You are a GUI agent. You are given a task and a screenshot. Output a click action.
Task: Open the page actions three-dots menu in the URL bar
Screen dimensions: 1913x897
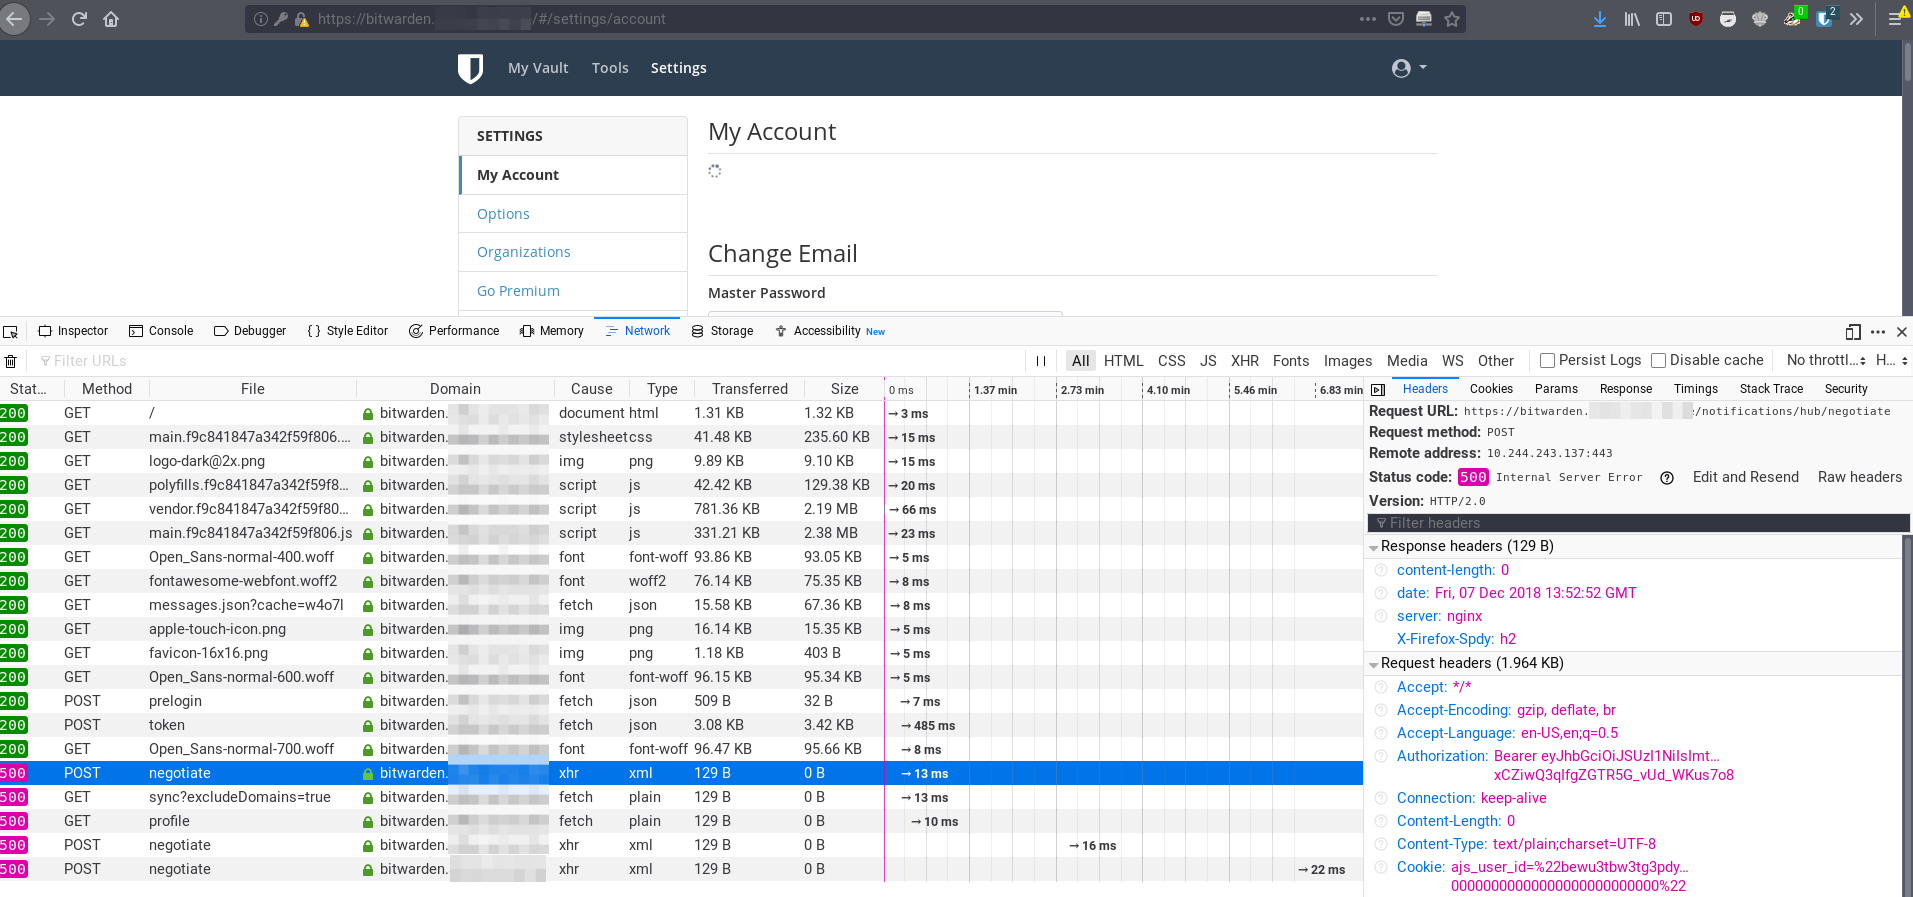(x=1367, y=19)
